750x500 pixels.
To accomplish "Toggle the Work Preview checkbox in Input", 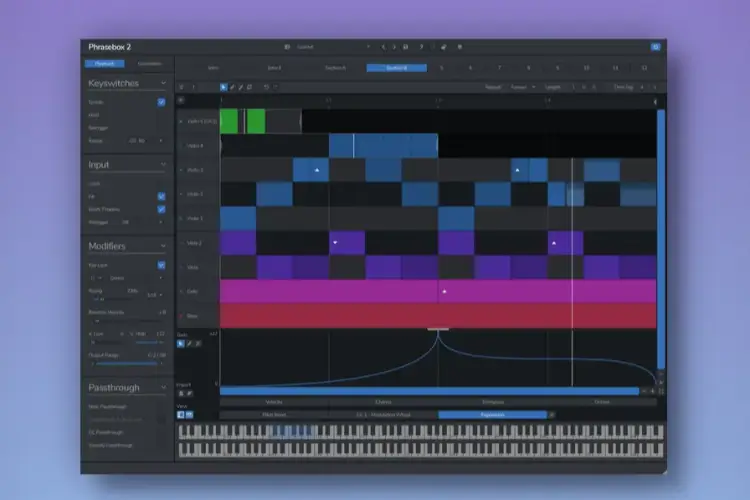I will click(161, 209).
